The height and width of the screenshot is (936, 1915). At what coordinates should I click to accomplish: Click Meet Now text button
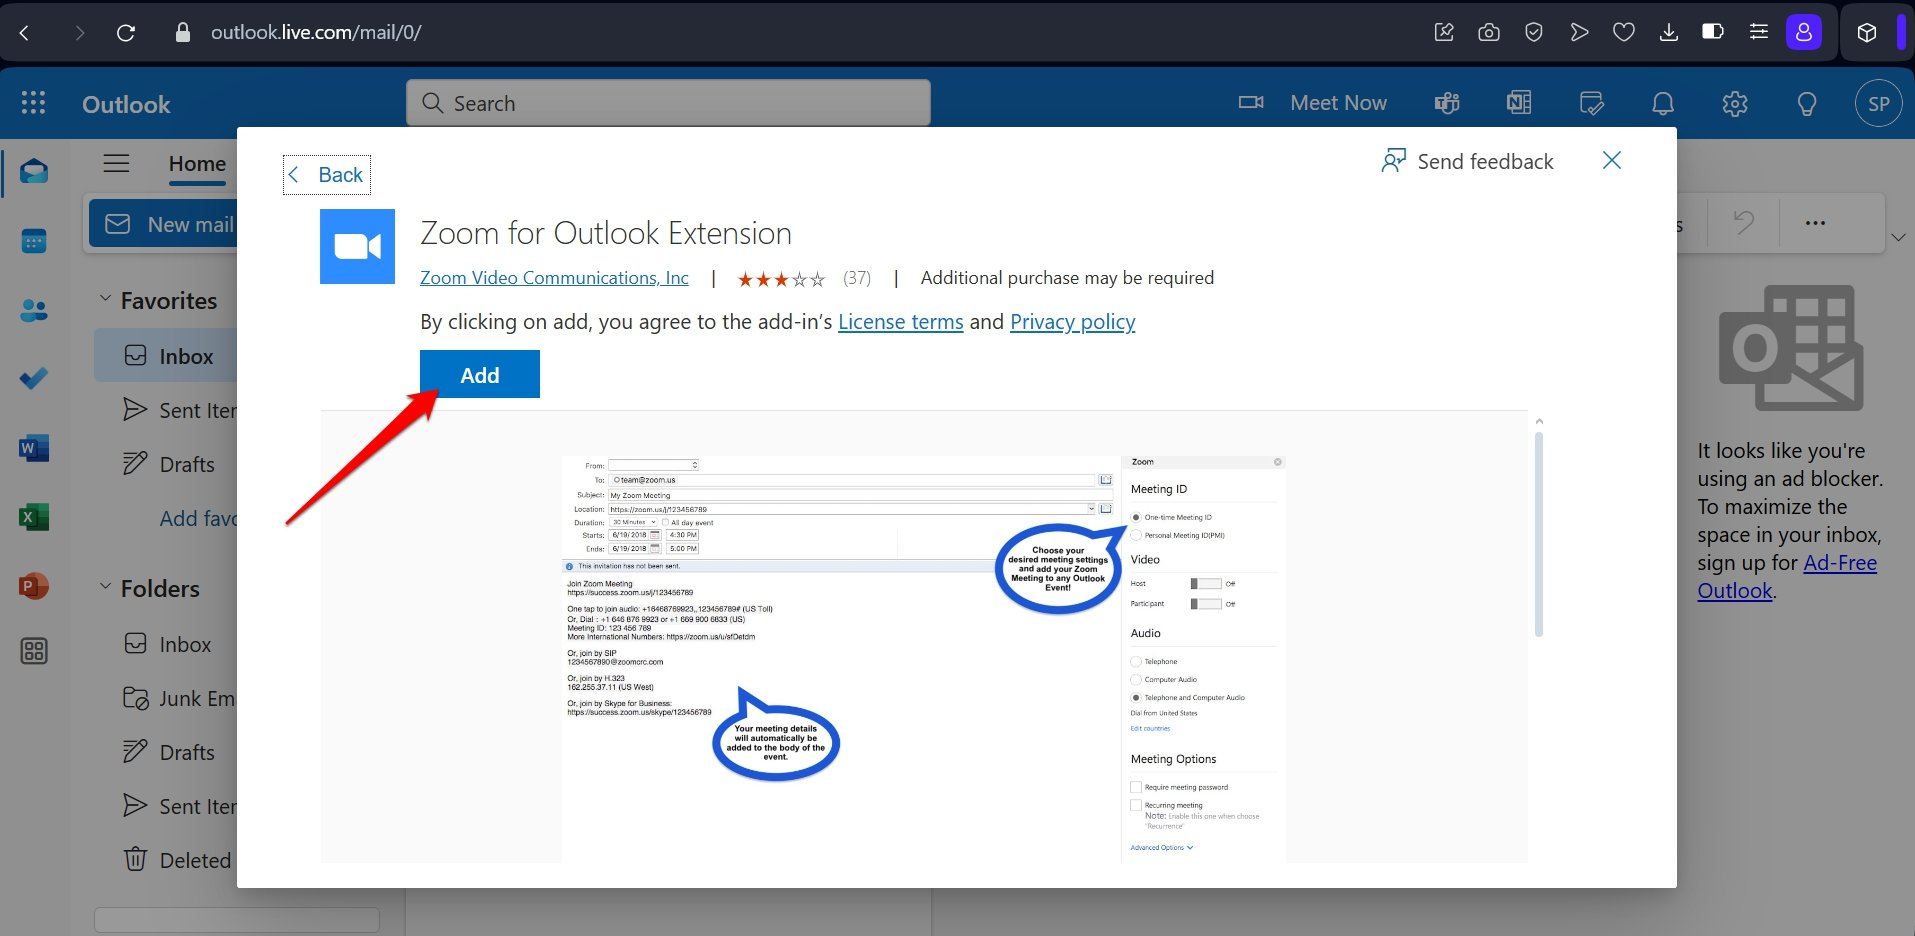pos(1338,103)
